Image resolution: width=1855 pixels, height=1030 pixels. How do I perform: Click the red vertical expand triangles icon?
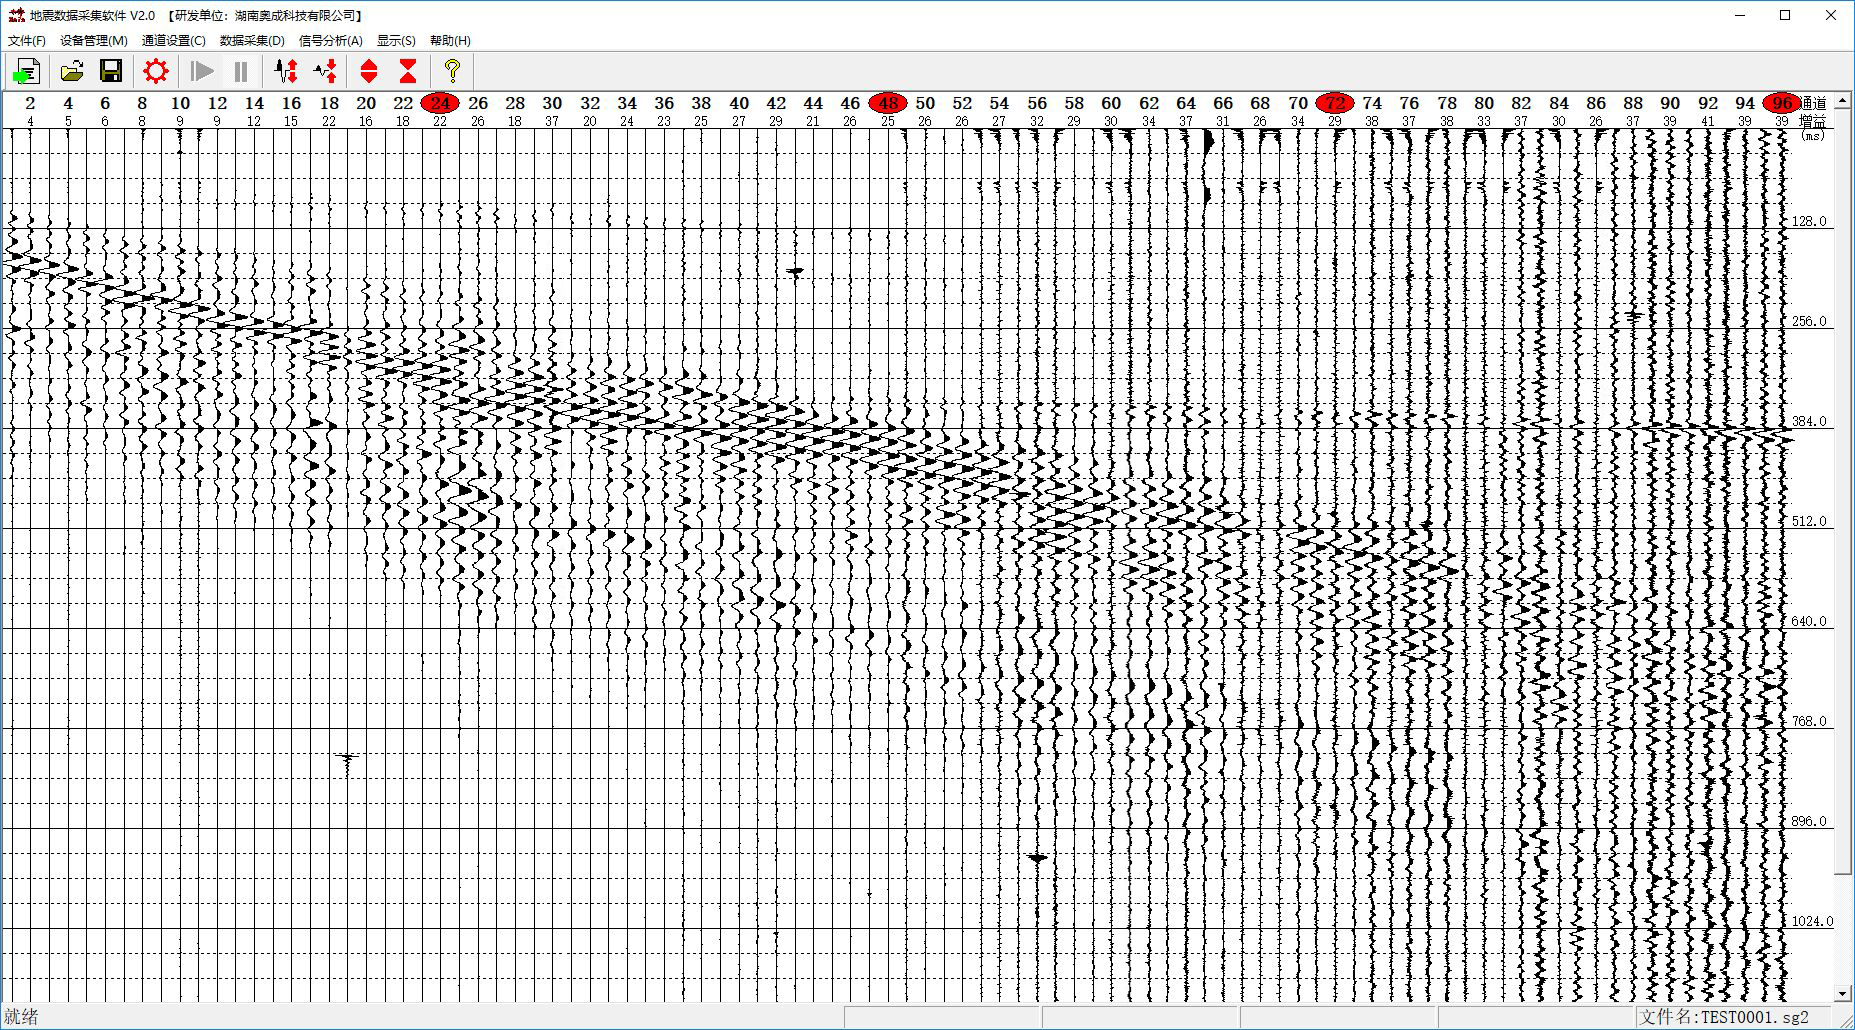369,72
